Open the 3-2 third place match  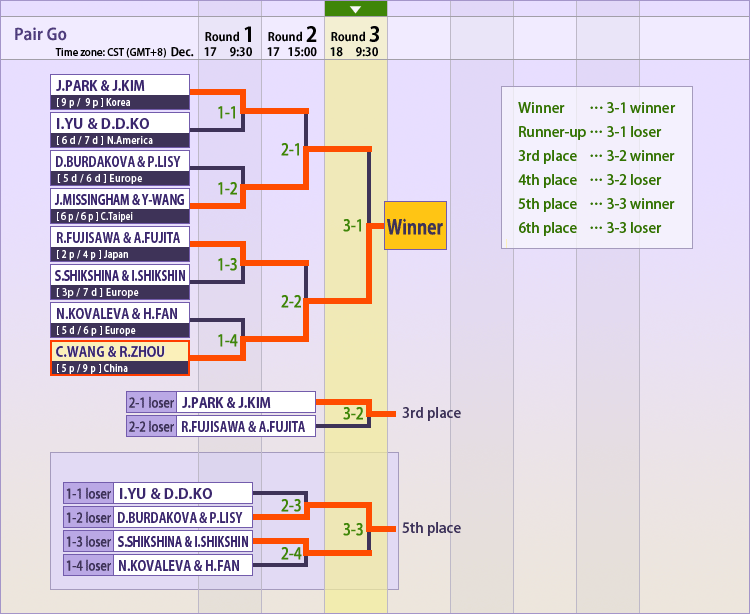coord(353,412)
